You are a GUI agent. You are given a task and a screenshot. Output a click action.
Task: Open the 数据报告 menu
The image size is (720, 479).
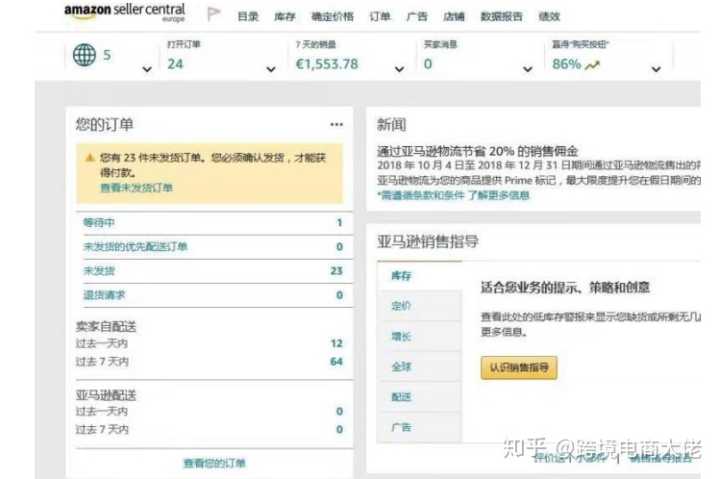502,16
